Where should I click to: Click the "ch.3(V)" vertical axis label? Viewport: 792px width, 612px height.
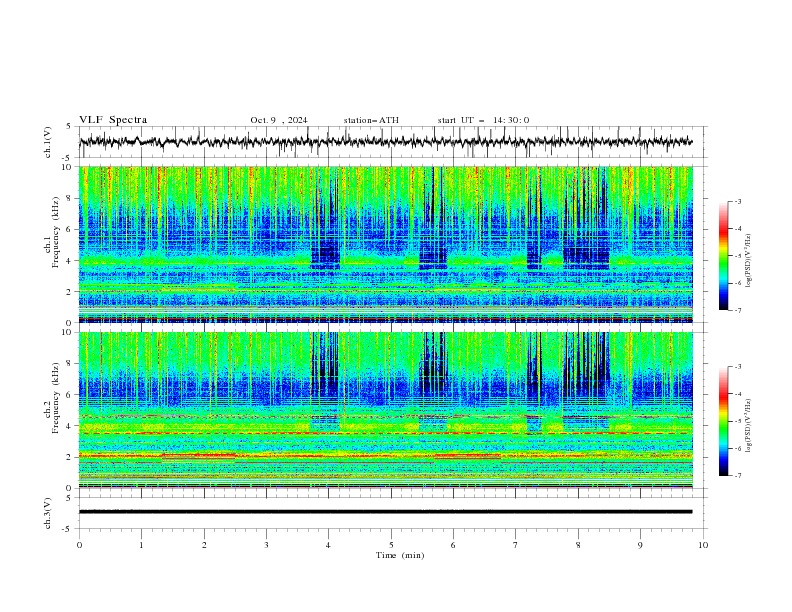(48, 513)
